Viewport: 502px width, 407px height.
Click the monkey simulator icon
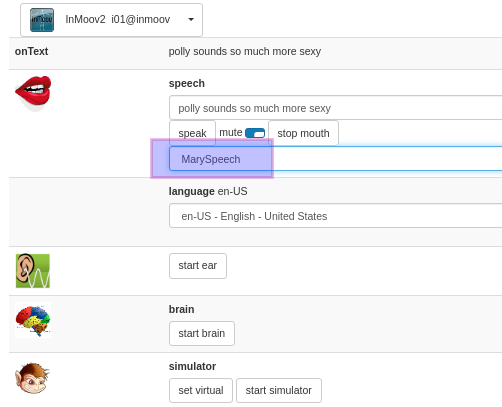click(32, 378)
